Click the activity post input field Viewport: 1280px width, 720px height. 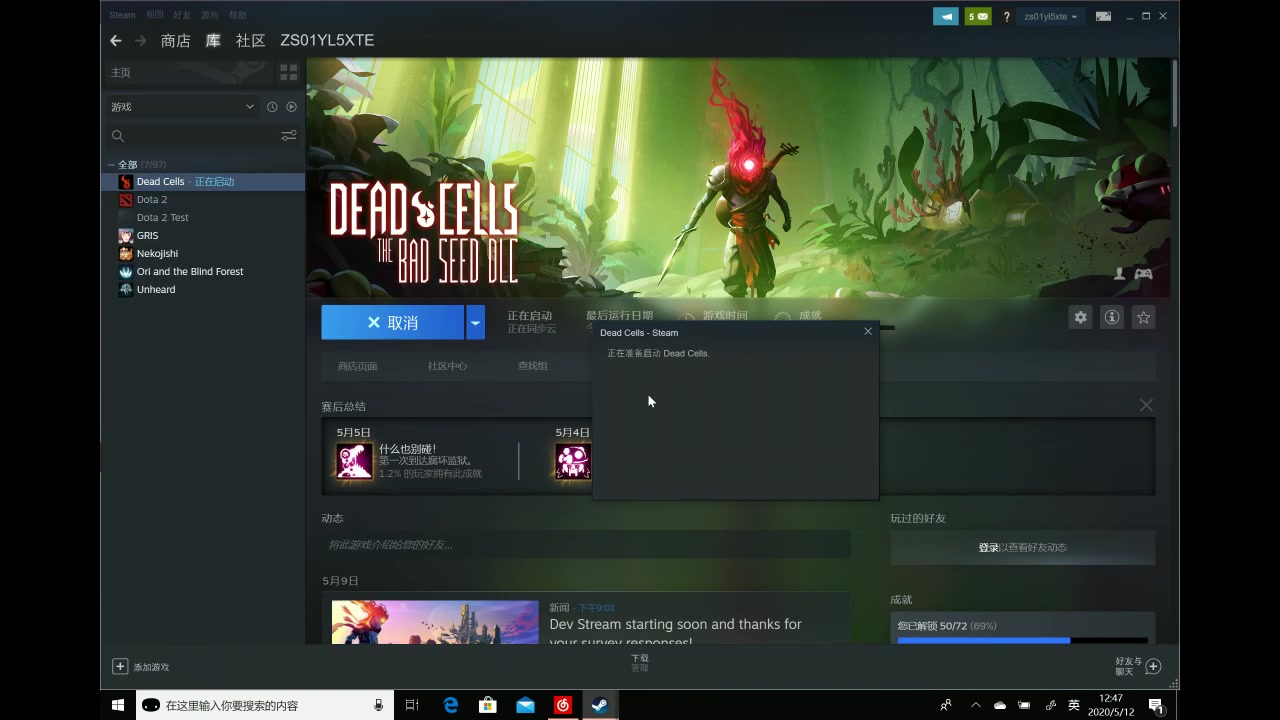[x=586, y=545]
